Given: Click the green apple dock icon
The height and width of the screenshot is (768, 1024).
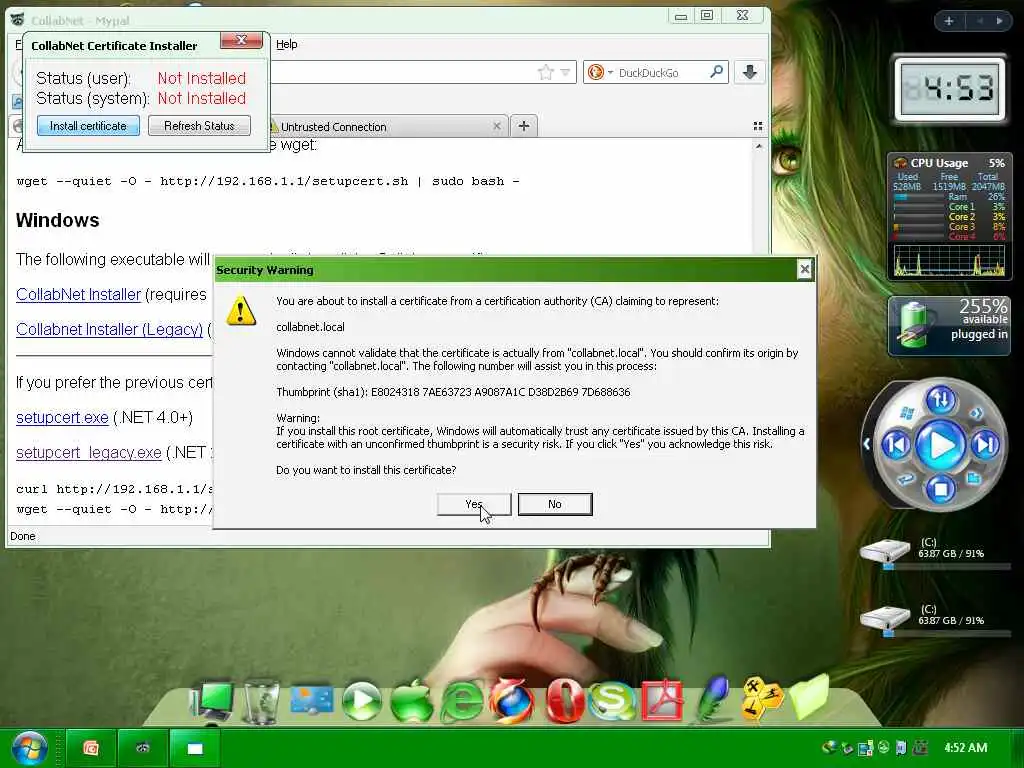Looking at the screenshot, I should coord(412,701).
